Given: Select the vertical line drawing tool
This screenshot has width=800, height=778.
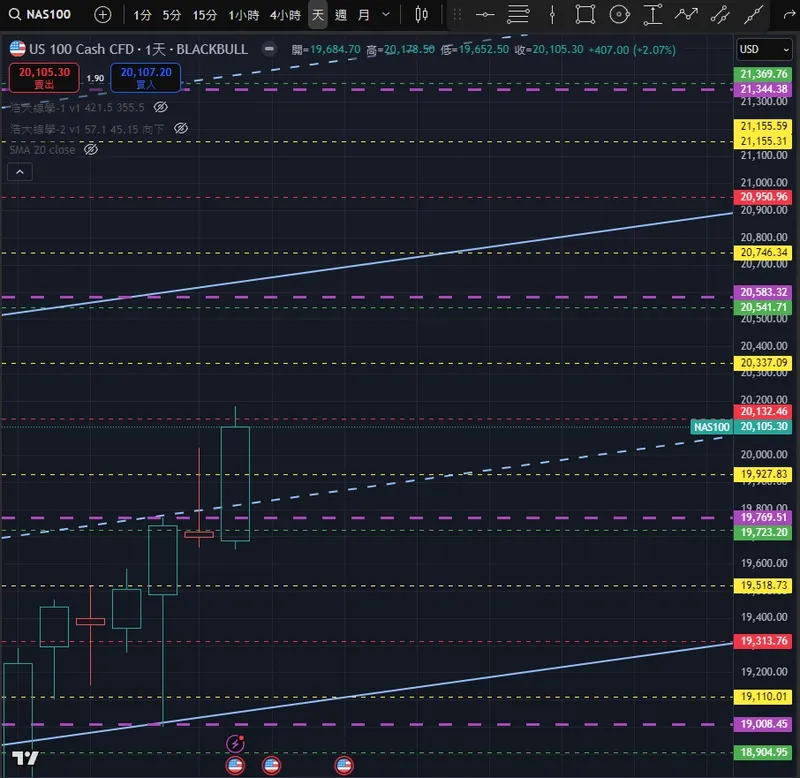Looking at the screenshot, I should tap(552, 15).
